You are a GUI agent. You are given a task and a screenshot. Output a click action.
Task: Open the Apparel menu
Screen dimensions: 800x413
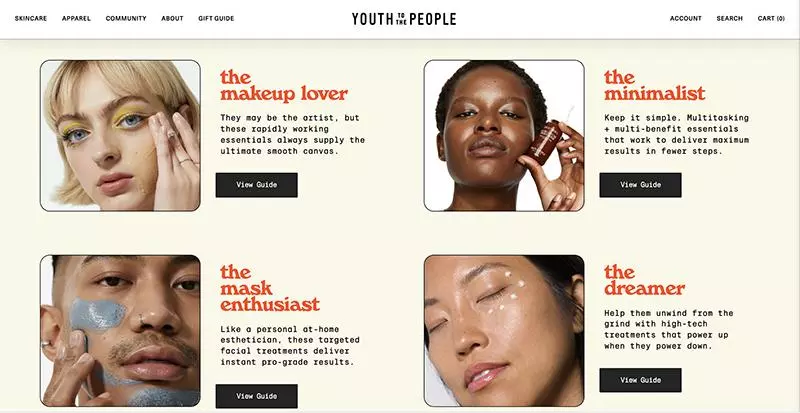click(x=77, y=18)
